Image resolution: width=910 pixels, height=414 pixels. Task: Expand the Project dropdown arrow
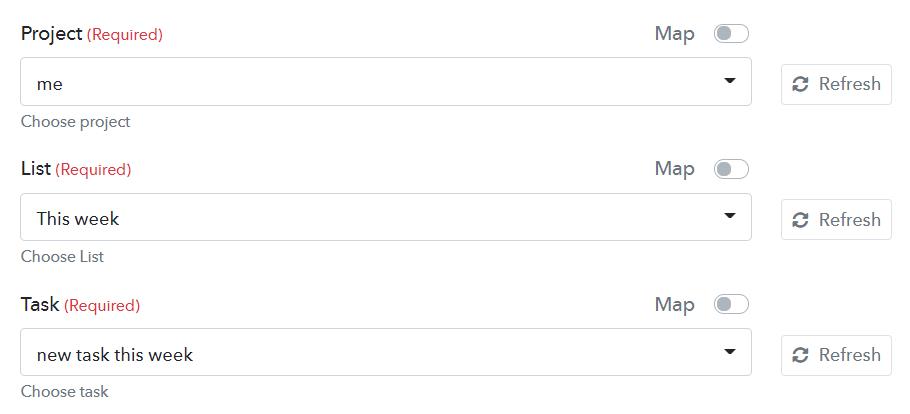[x=730, y=81]
